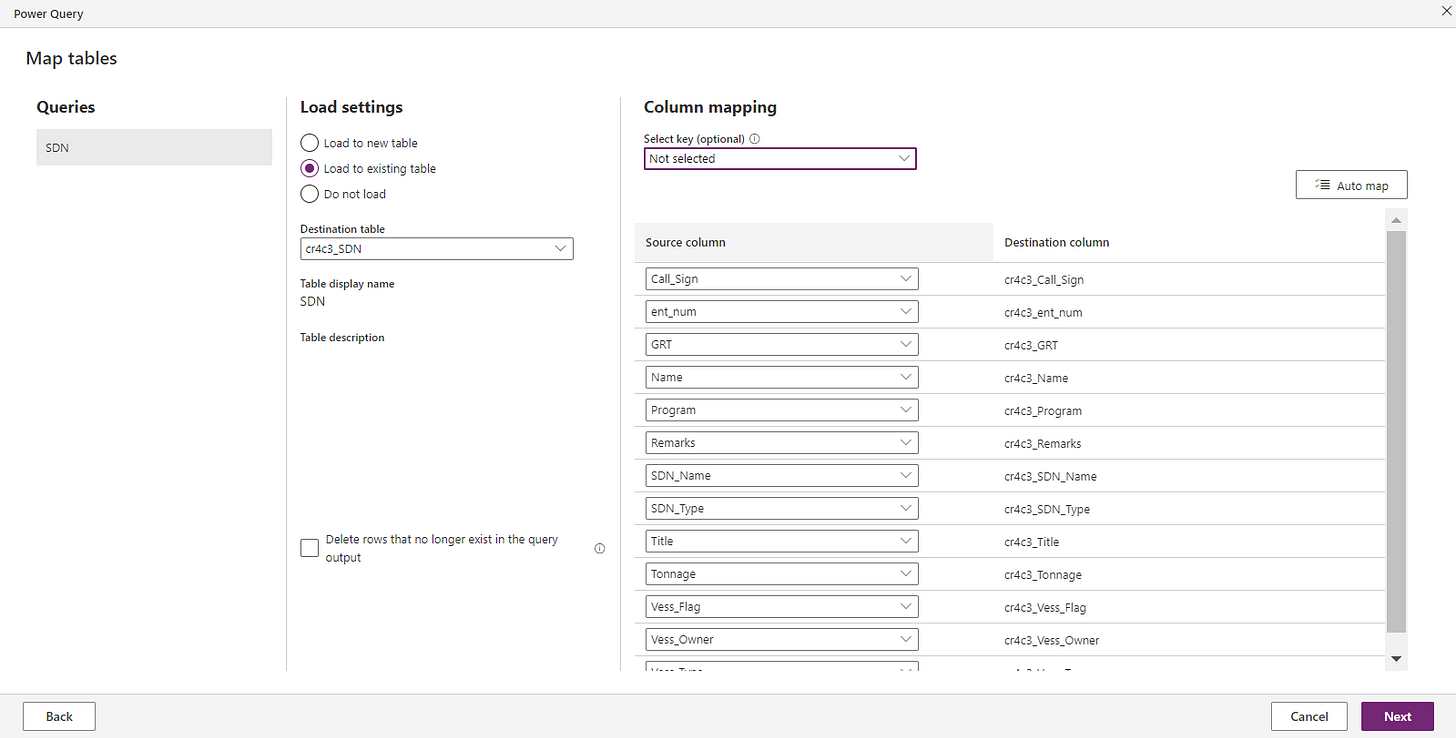Open the Destination table dropdown
The height and width of the screenshot is (738, 1456).
tap(437, 249)
